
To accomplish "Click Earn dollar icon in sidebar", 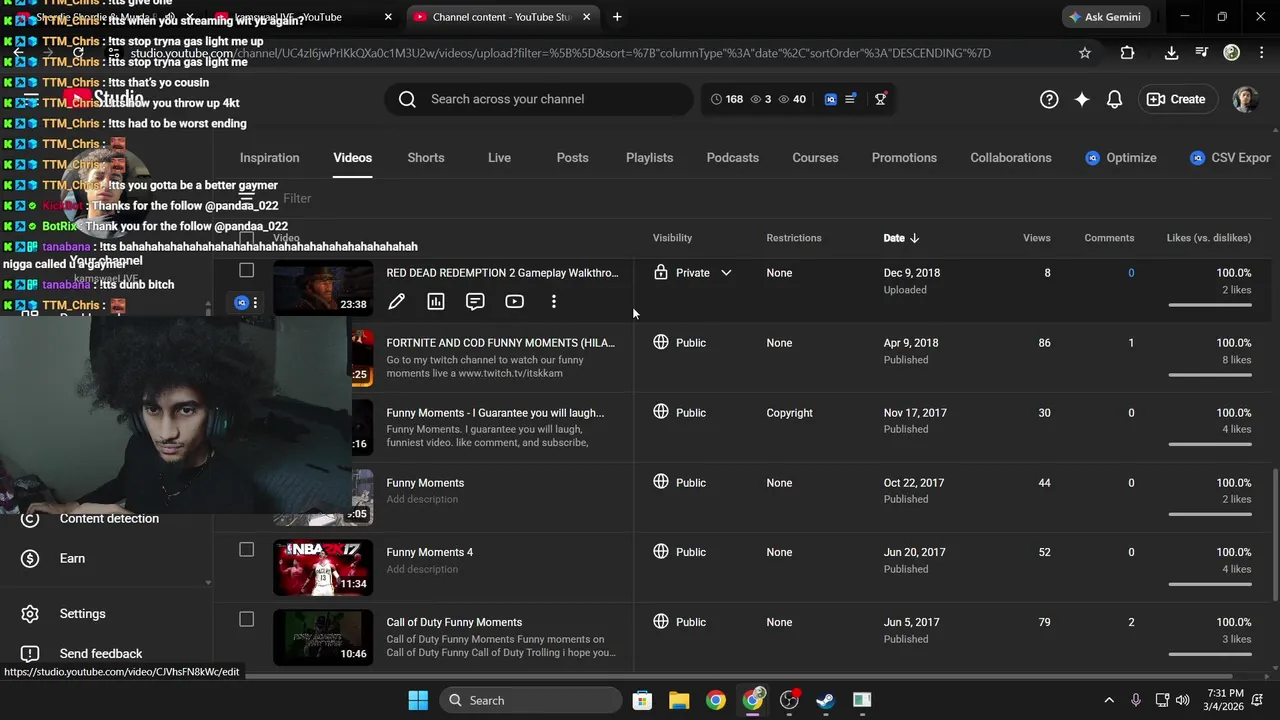I will (x=30, y=558).
